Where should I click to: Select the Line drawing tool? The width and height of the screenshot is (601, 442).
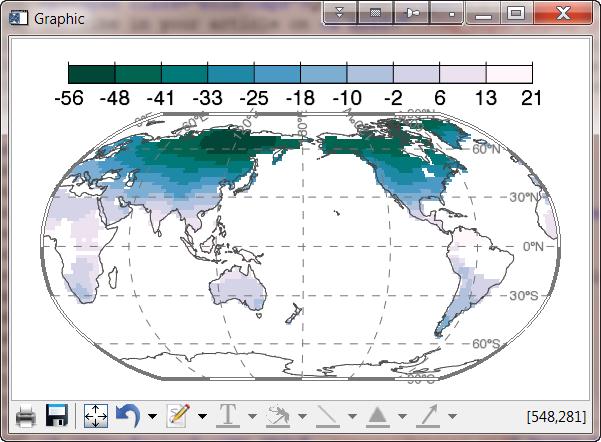coord(328,416)
